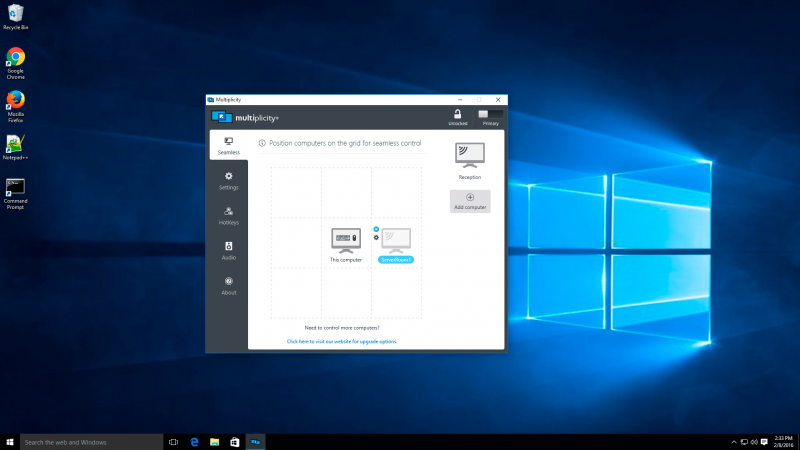800x450 pixels.
Task: Go to the HotKeys section
Action: [228, 215]
